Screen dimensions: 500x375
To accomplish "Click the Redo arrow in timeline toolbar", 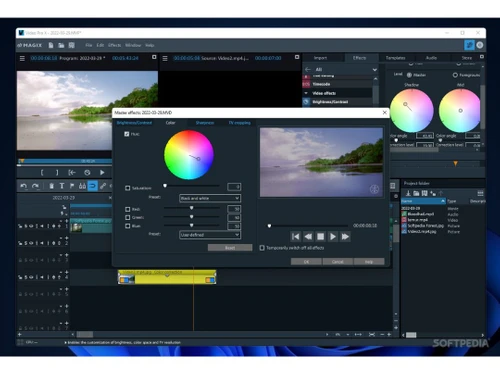I will 35,186.
